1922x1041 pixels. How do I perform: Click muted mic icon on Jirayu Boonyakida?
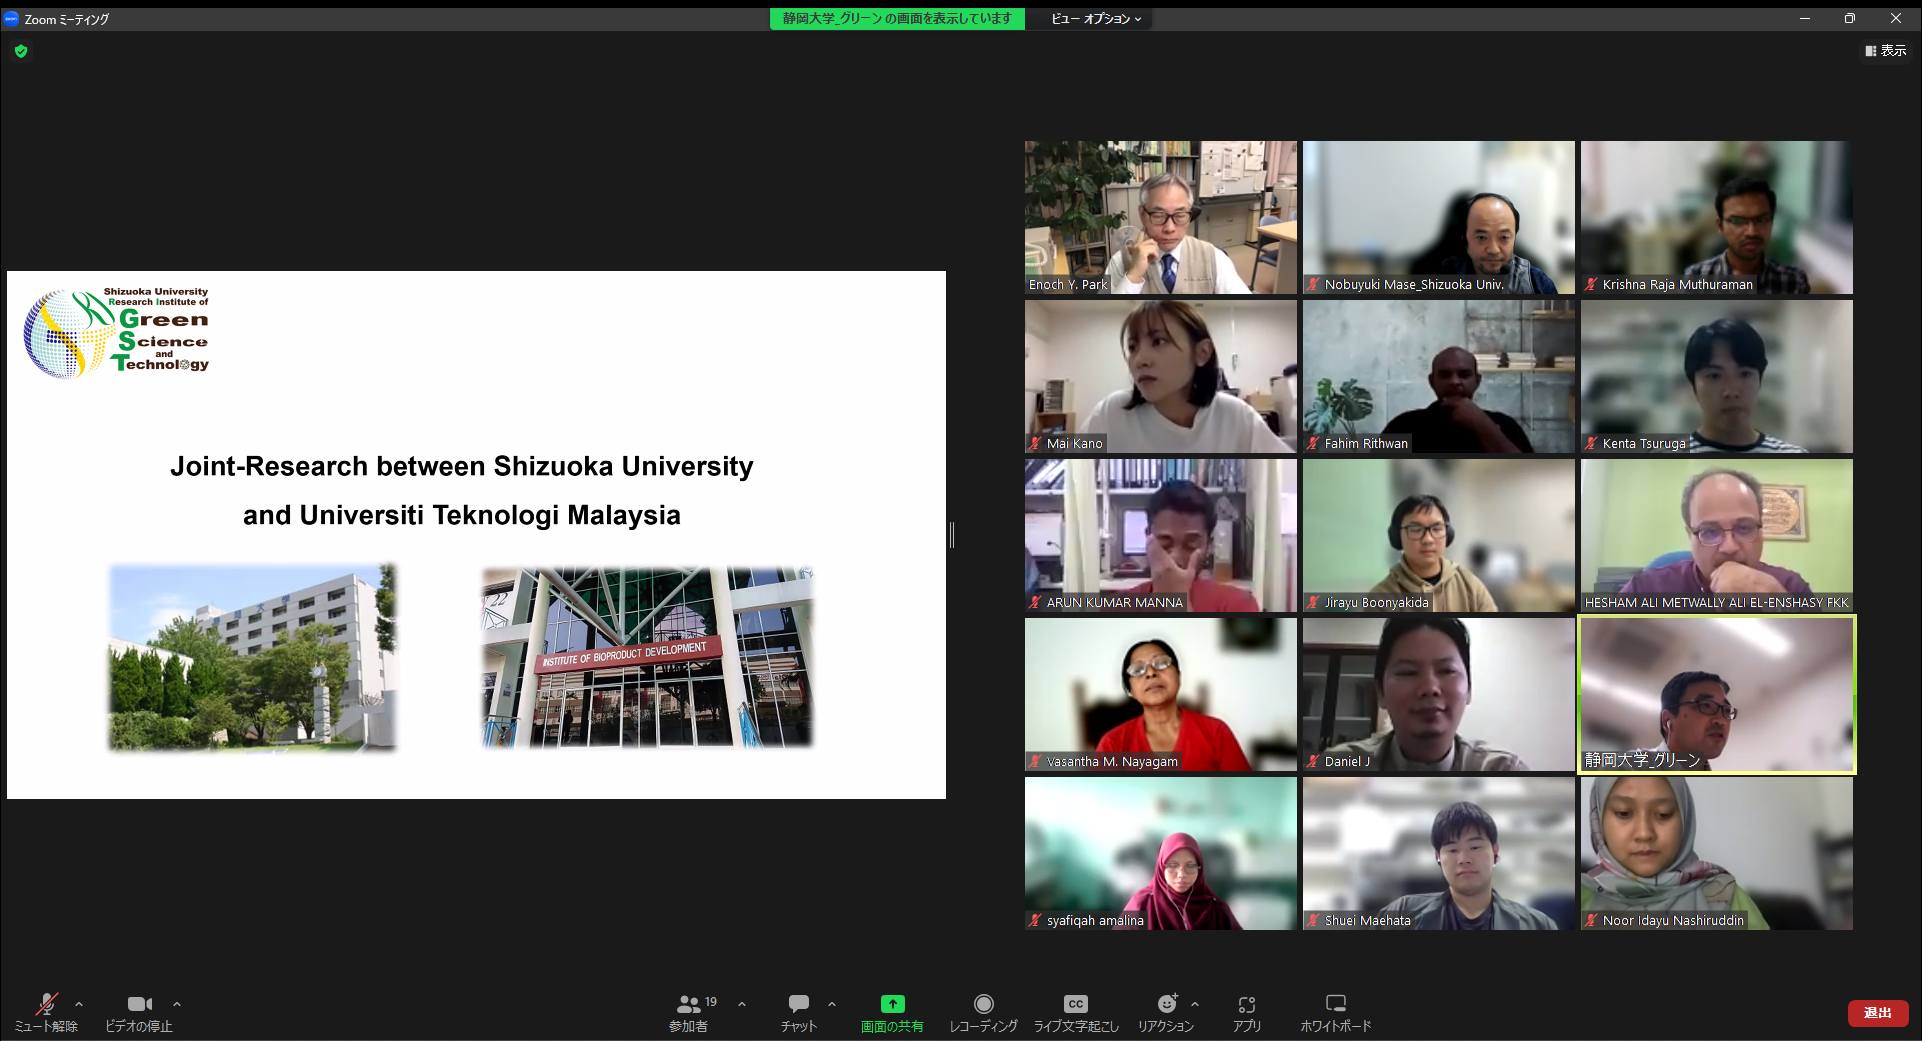(x=1314, y=602)
